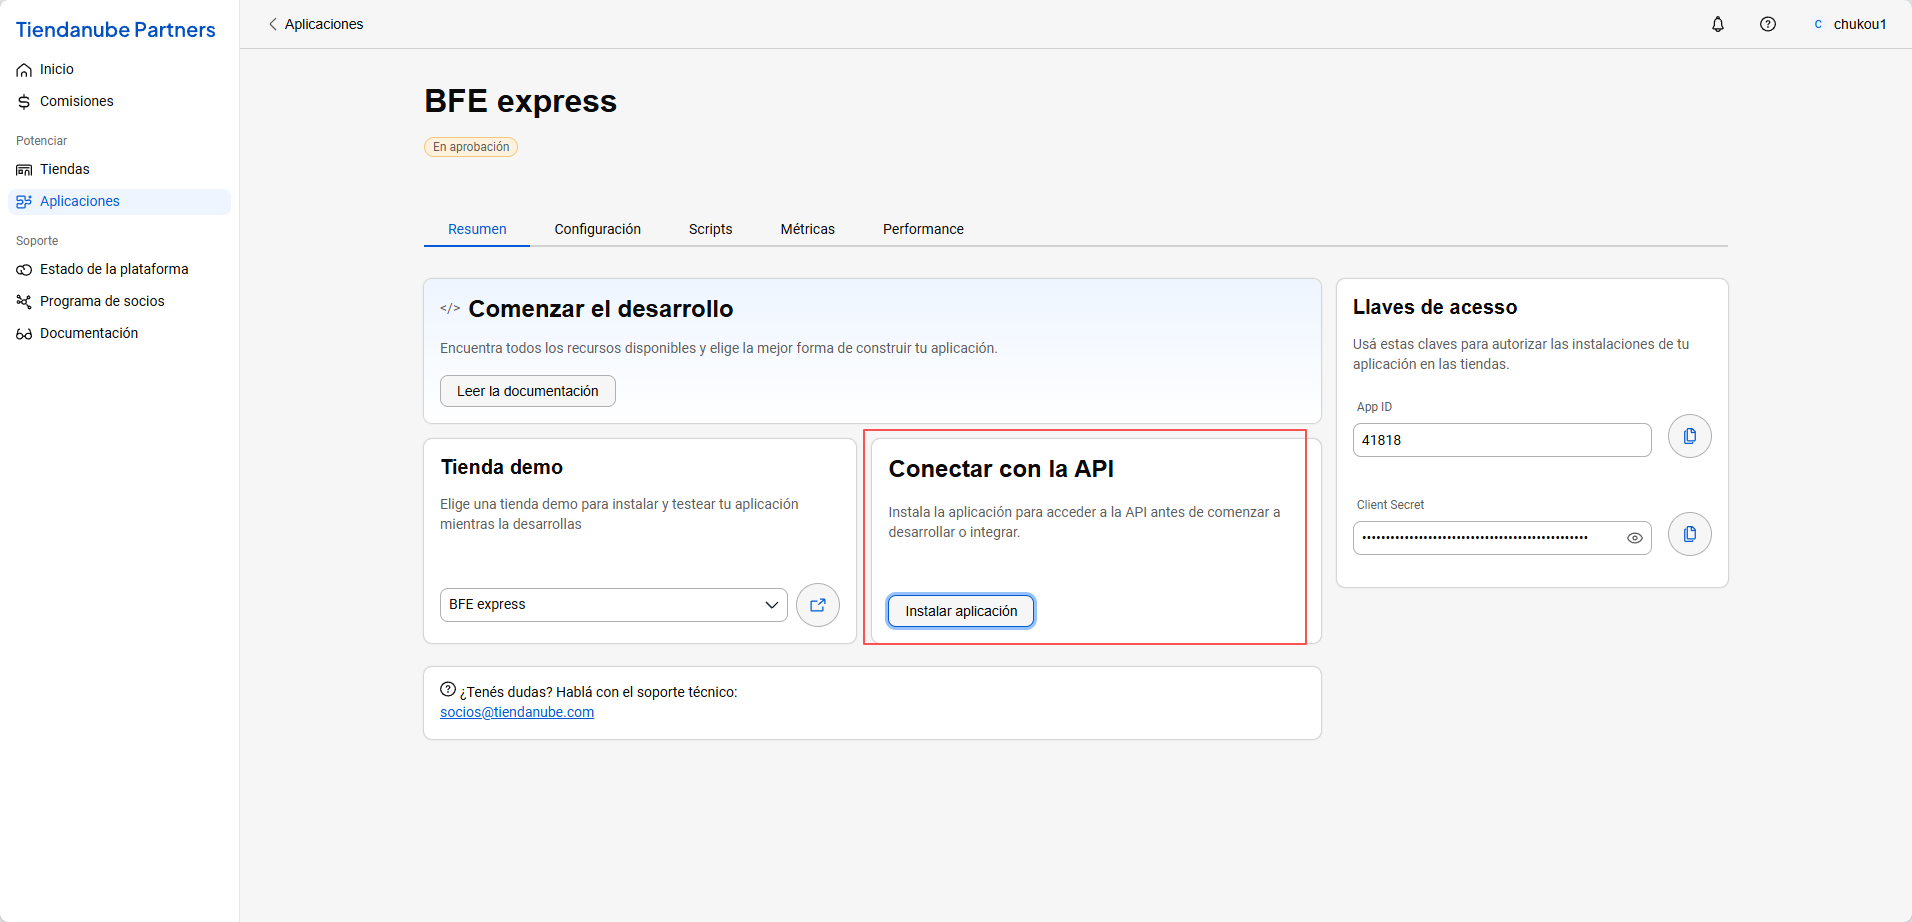
Task: Copy the Client Secret value
Action: pos(1690,534)
